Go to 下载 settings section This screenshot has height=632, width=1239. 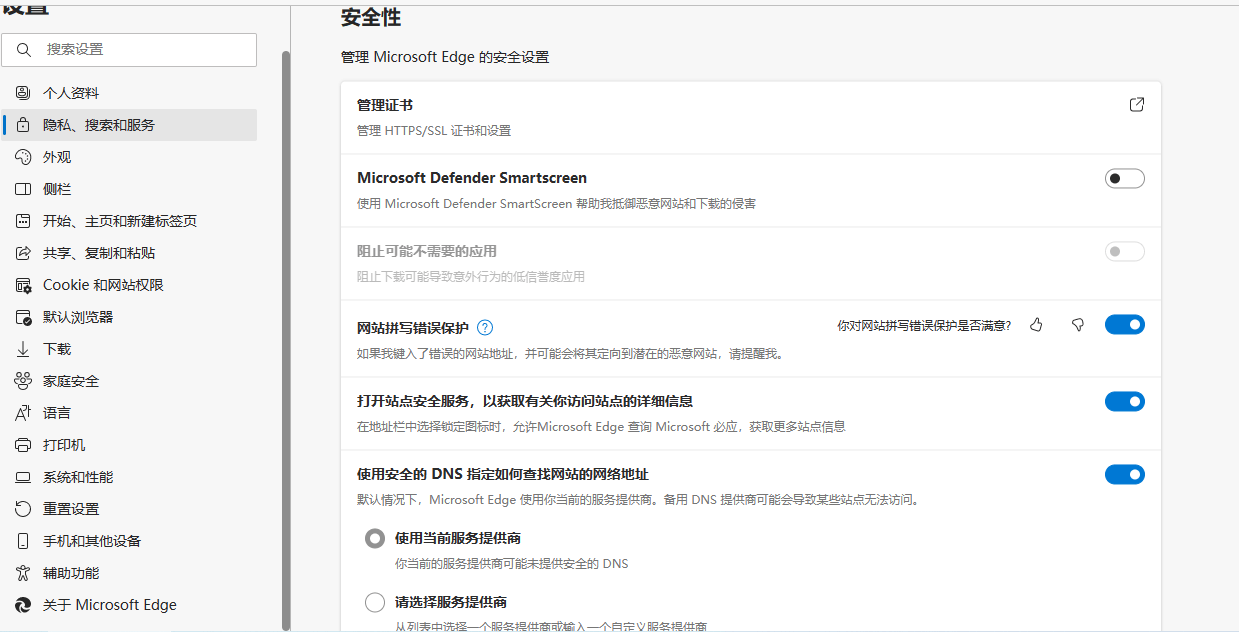129,349
